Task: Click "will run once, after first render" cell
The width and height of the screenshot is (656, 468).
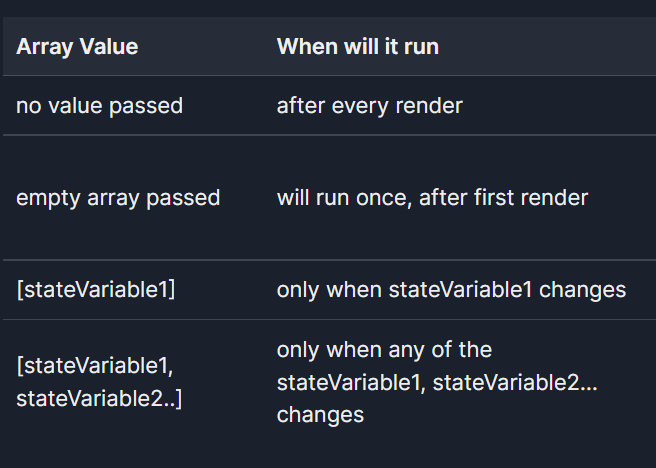Action: point(432,198)
